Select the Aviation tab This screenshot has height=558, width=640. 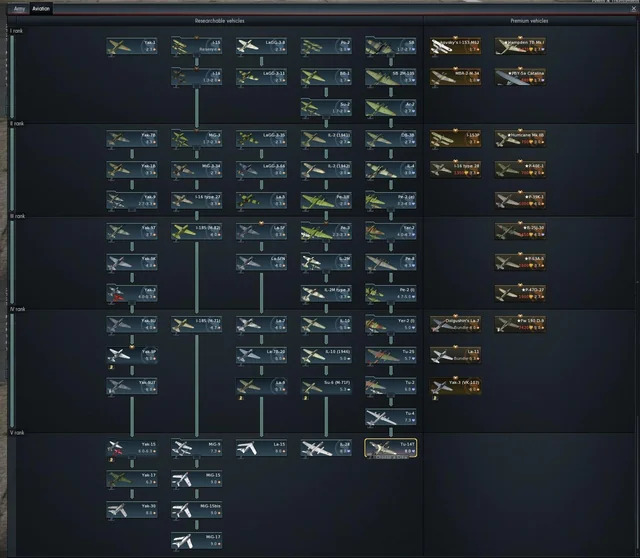point(41,9)
